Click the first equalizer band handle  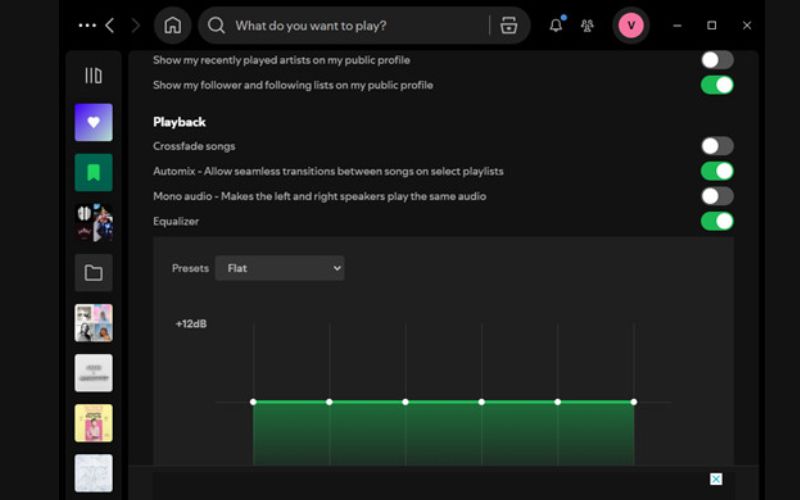(253, 402)
